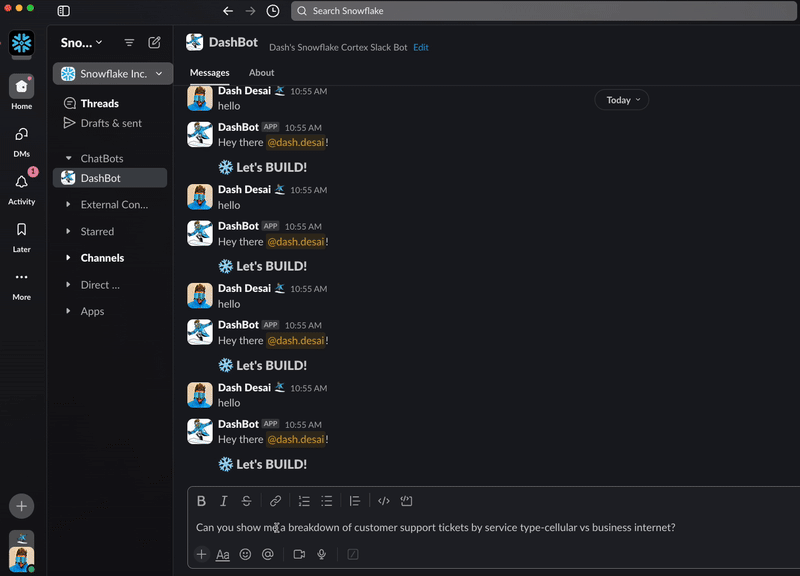
Task: Open the history clock icon
Action: click(x=273, y=11)
